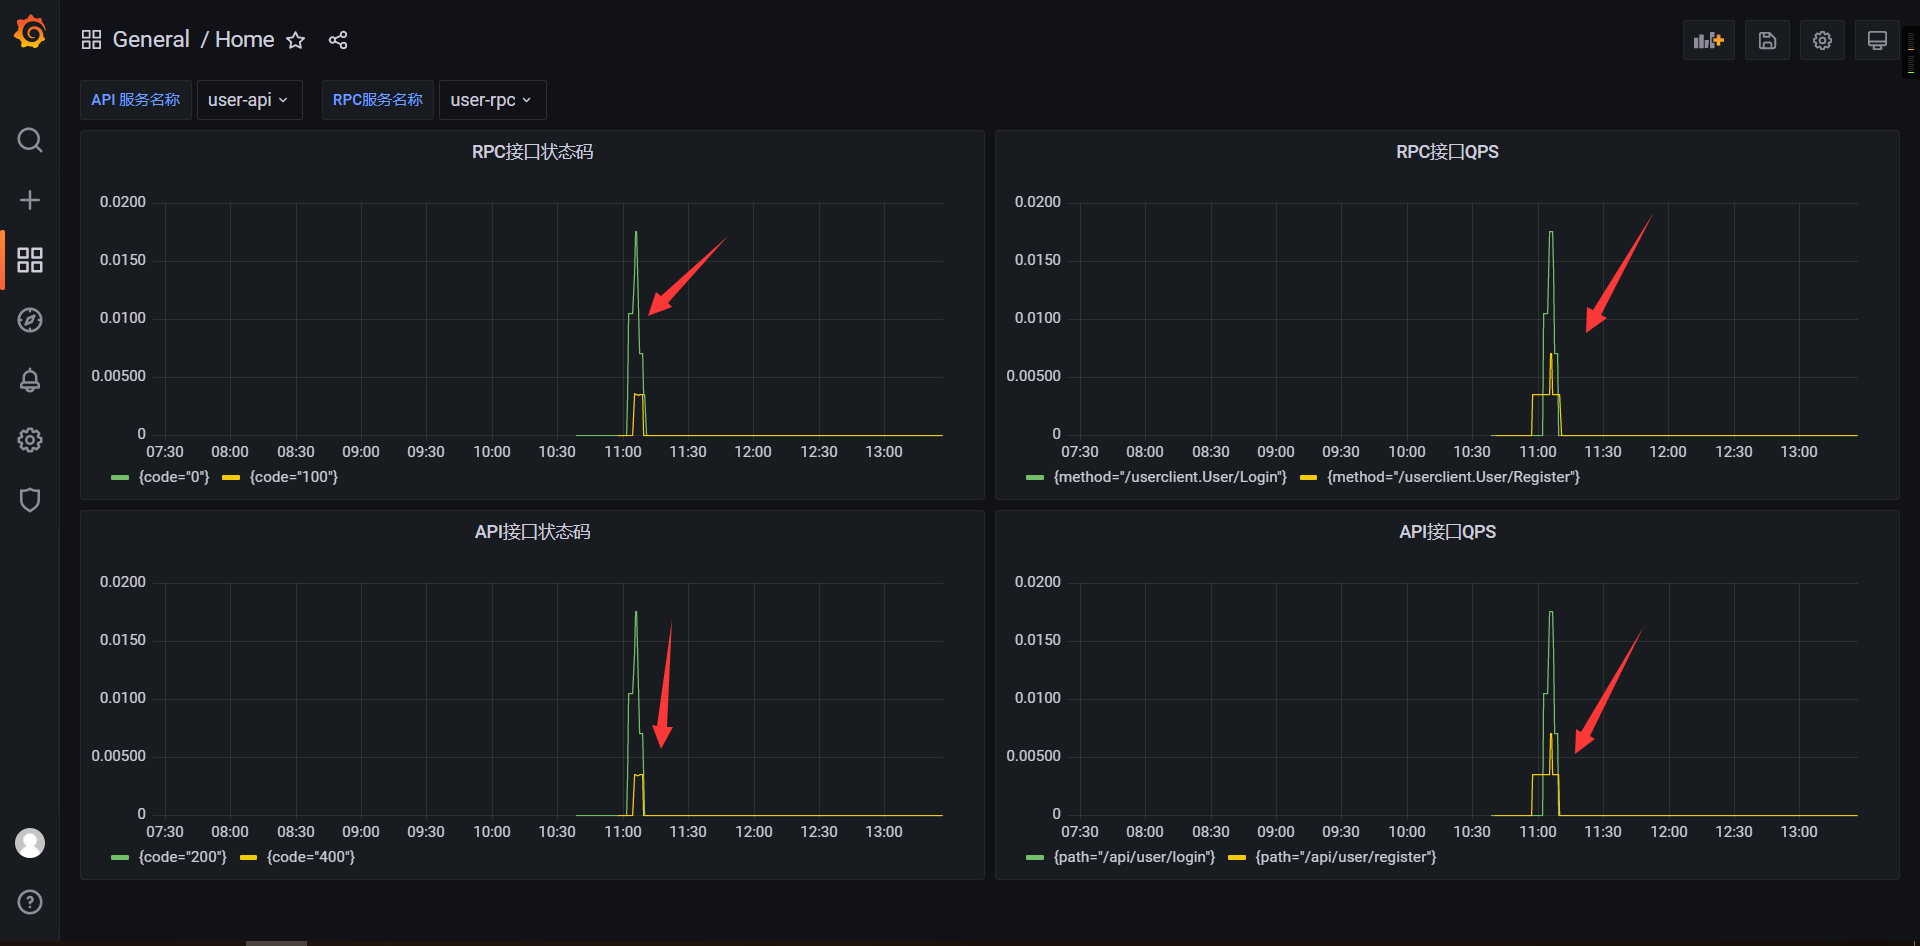
Task: Toggle the {code="0"} legend series
Action: (174, 477)
